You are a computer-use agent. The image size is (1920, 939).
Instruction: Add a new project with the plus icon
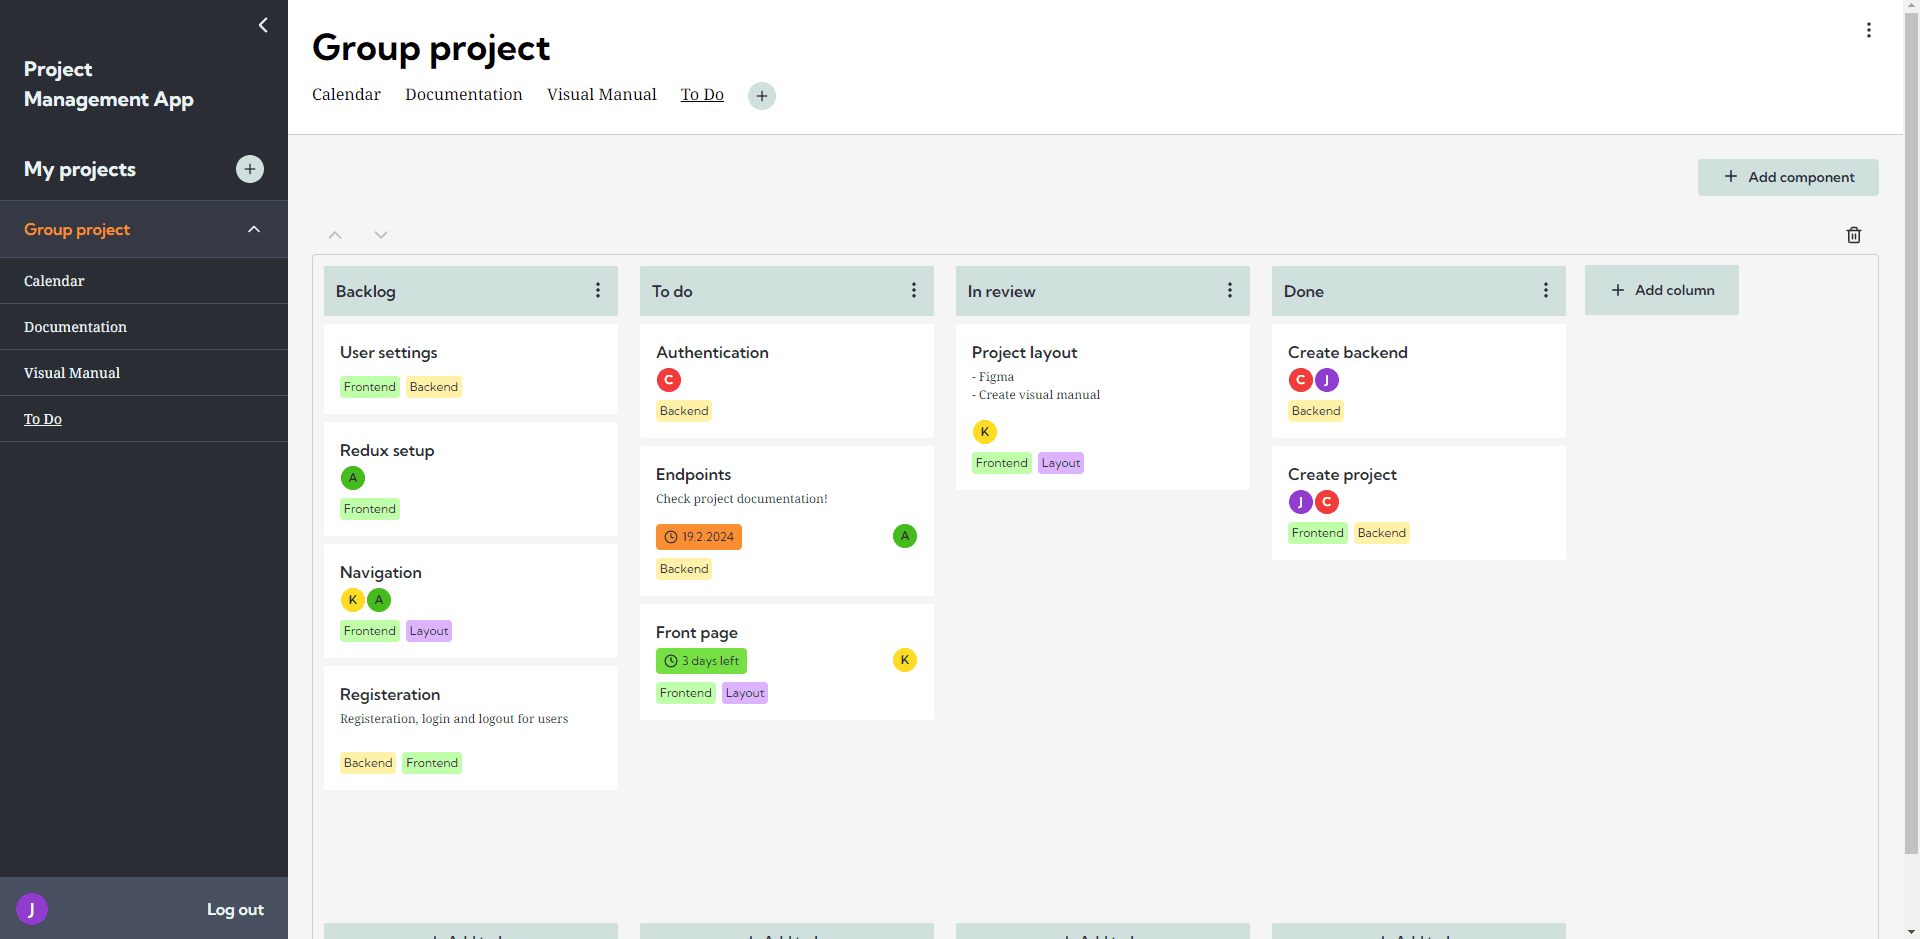coord(248,169)
